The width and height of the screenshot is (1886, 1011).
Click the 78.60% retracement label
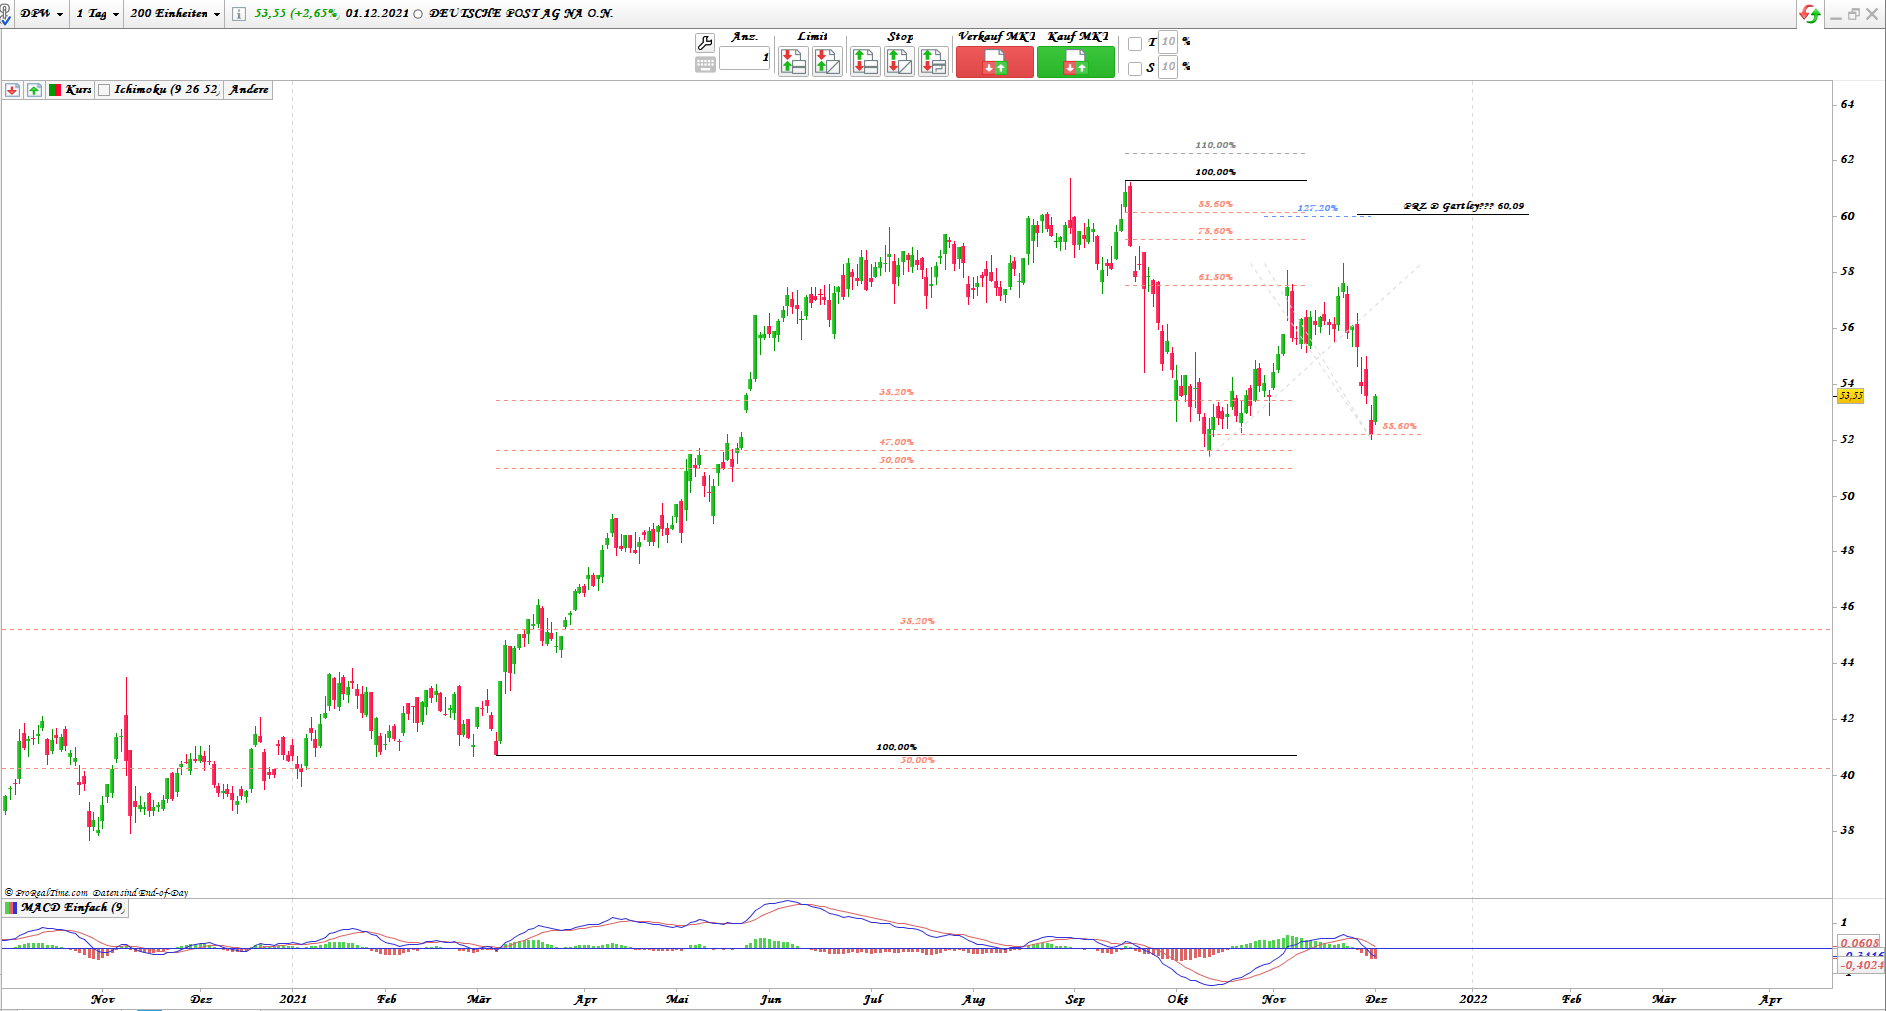coord(1215,231)
